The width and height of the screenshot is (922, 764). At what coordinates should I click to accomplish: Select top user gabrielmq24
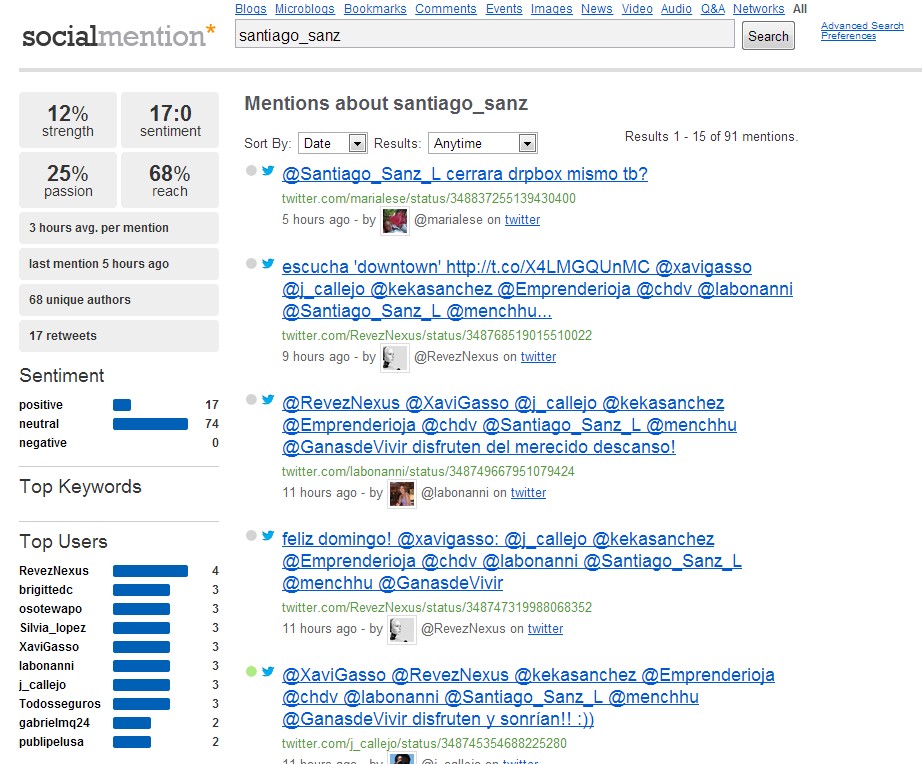coord(54,723)
